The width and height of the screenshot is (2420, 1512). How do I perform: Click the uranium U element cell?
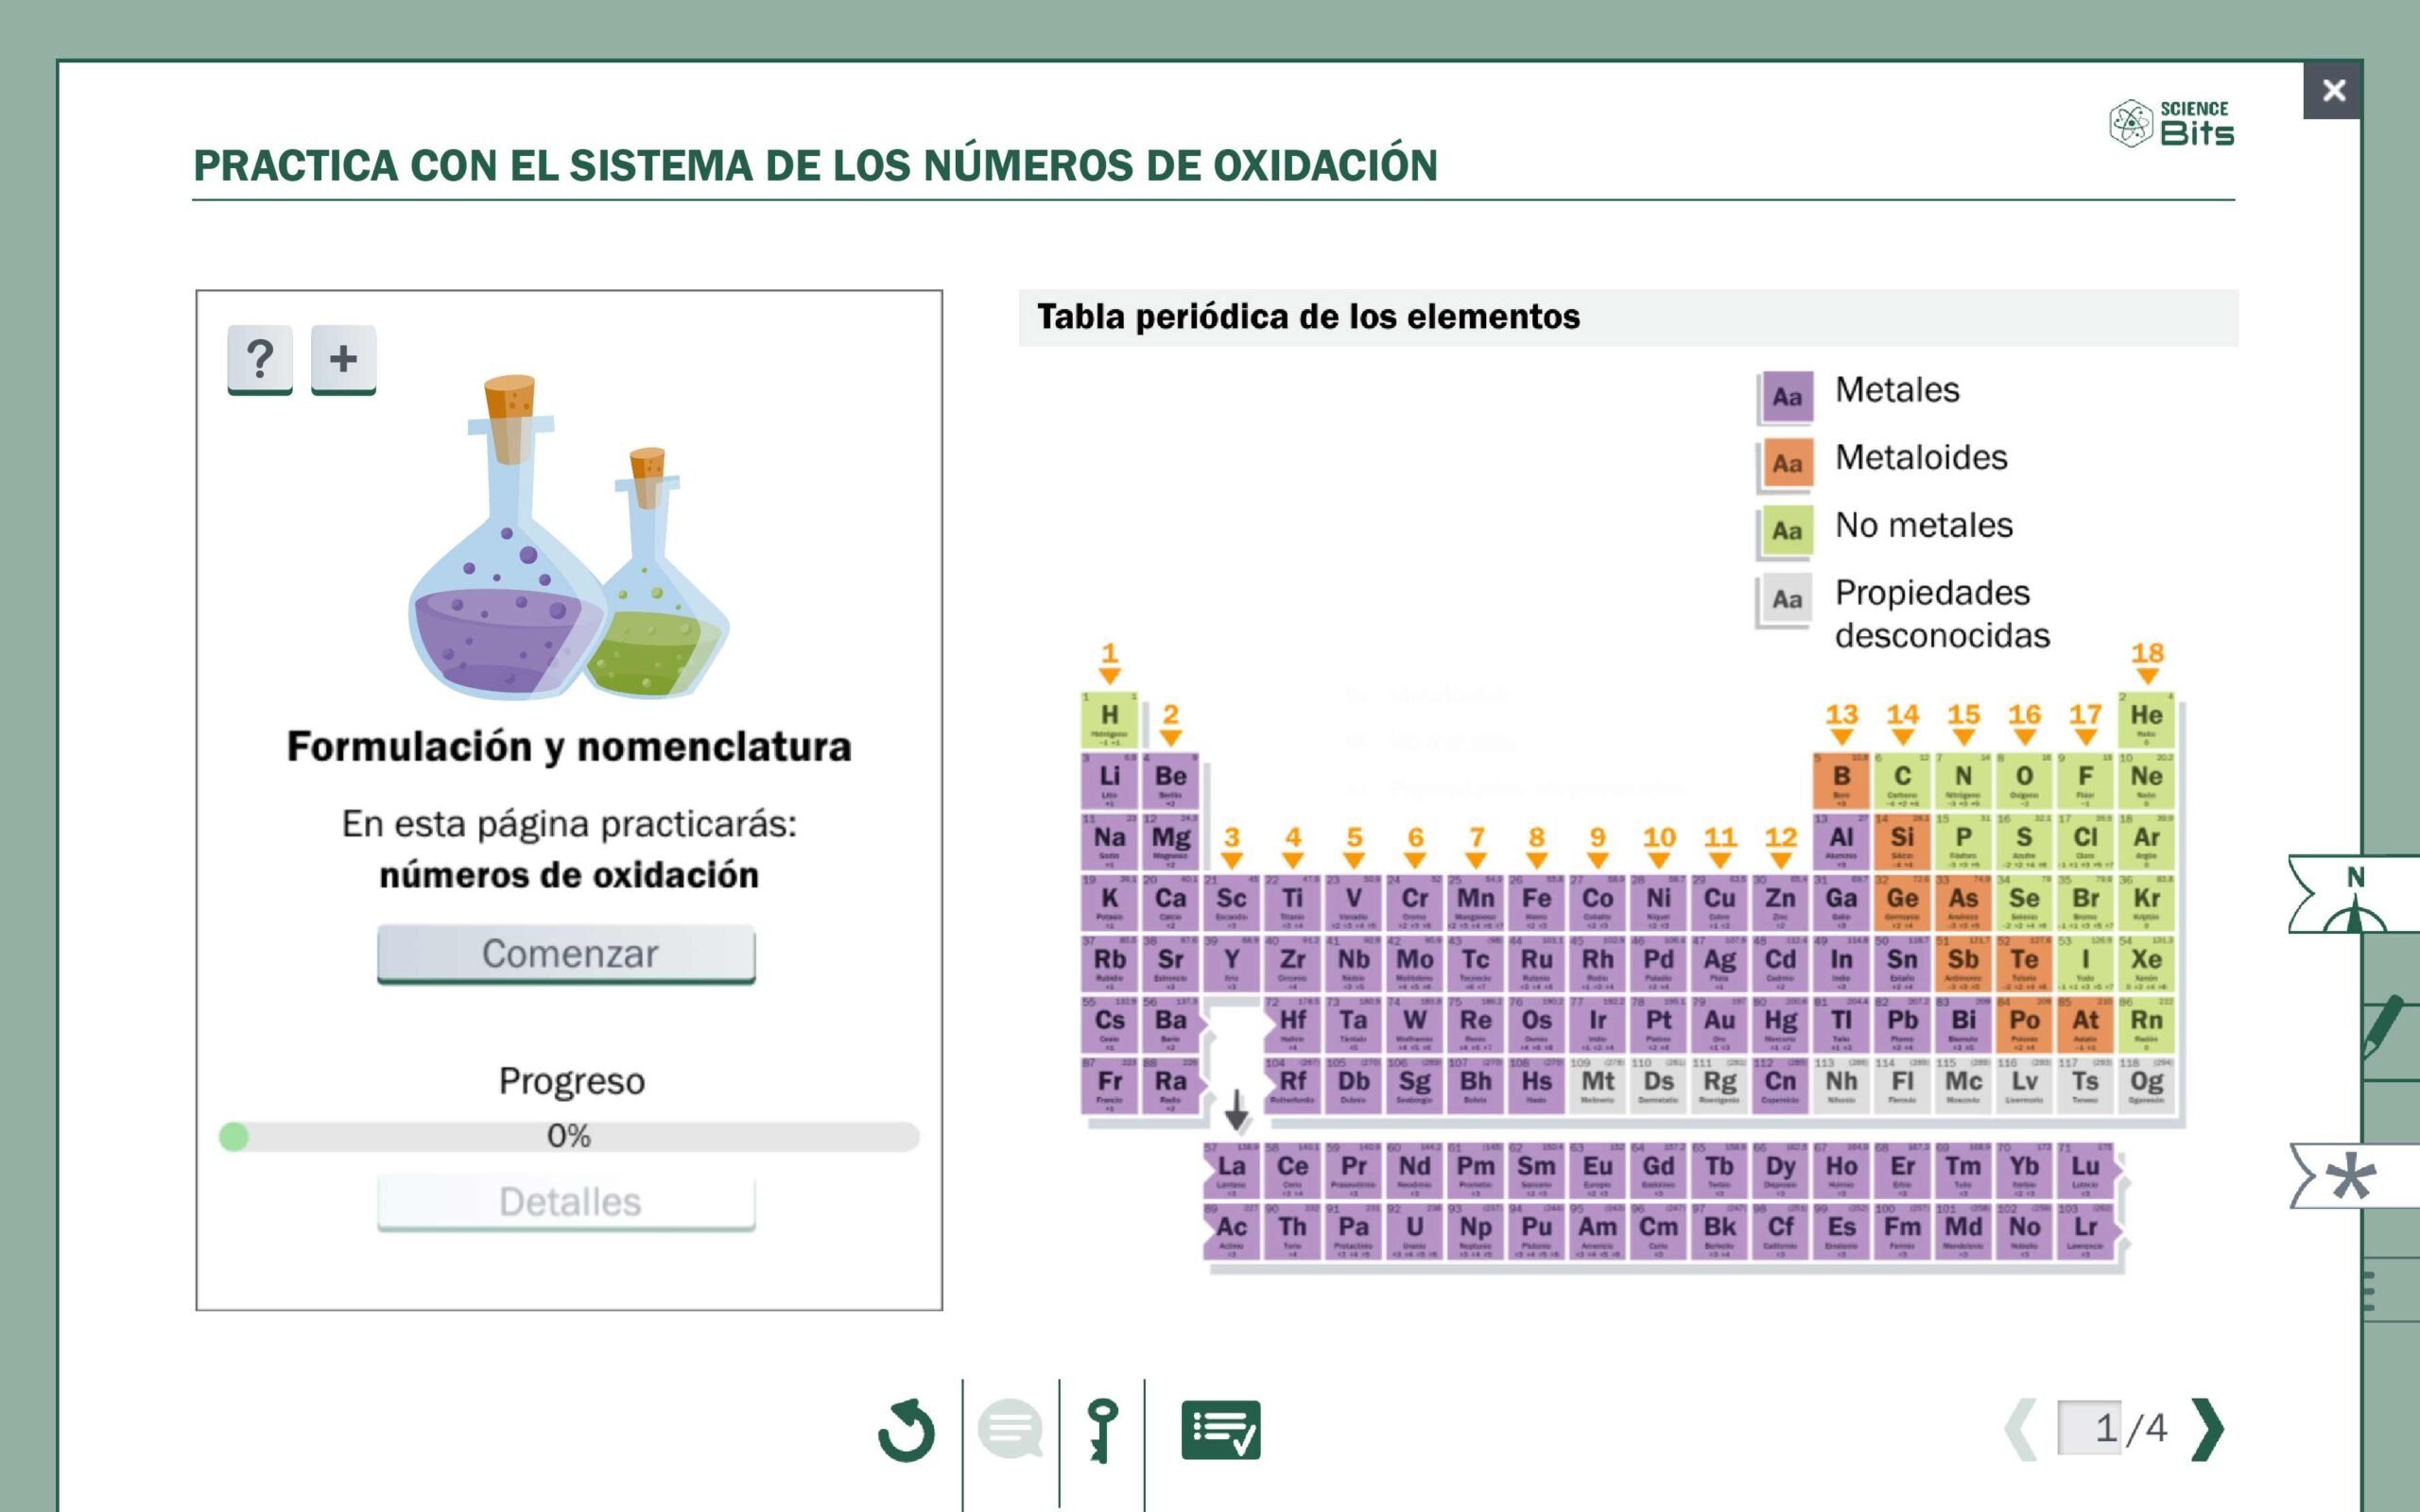point(1414,1231)
